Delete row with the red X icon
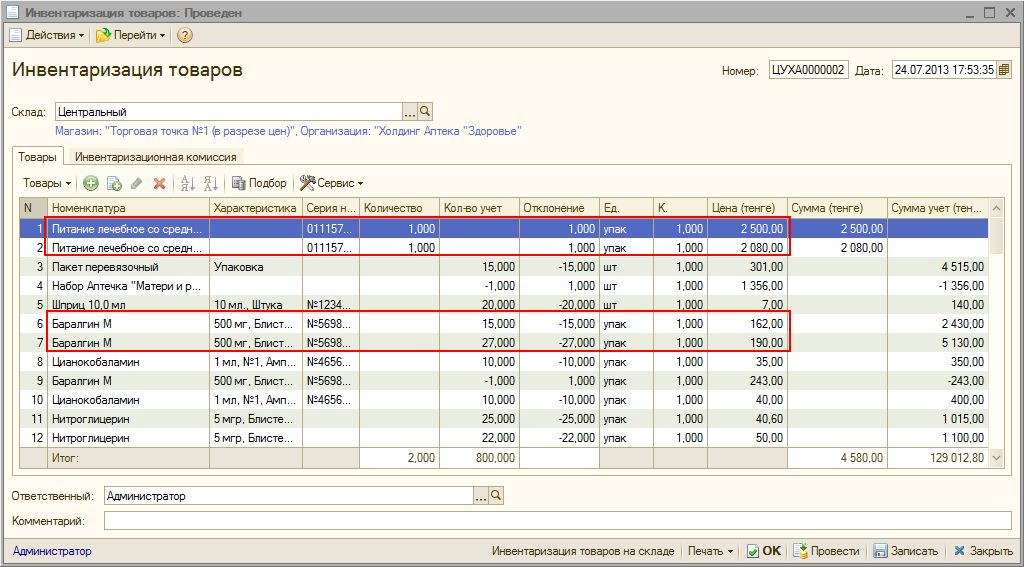This screenshot has height=567, width=1024. tap(159, 183)
